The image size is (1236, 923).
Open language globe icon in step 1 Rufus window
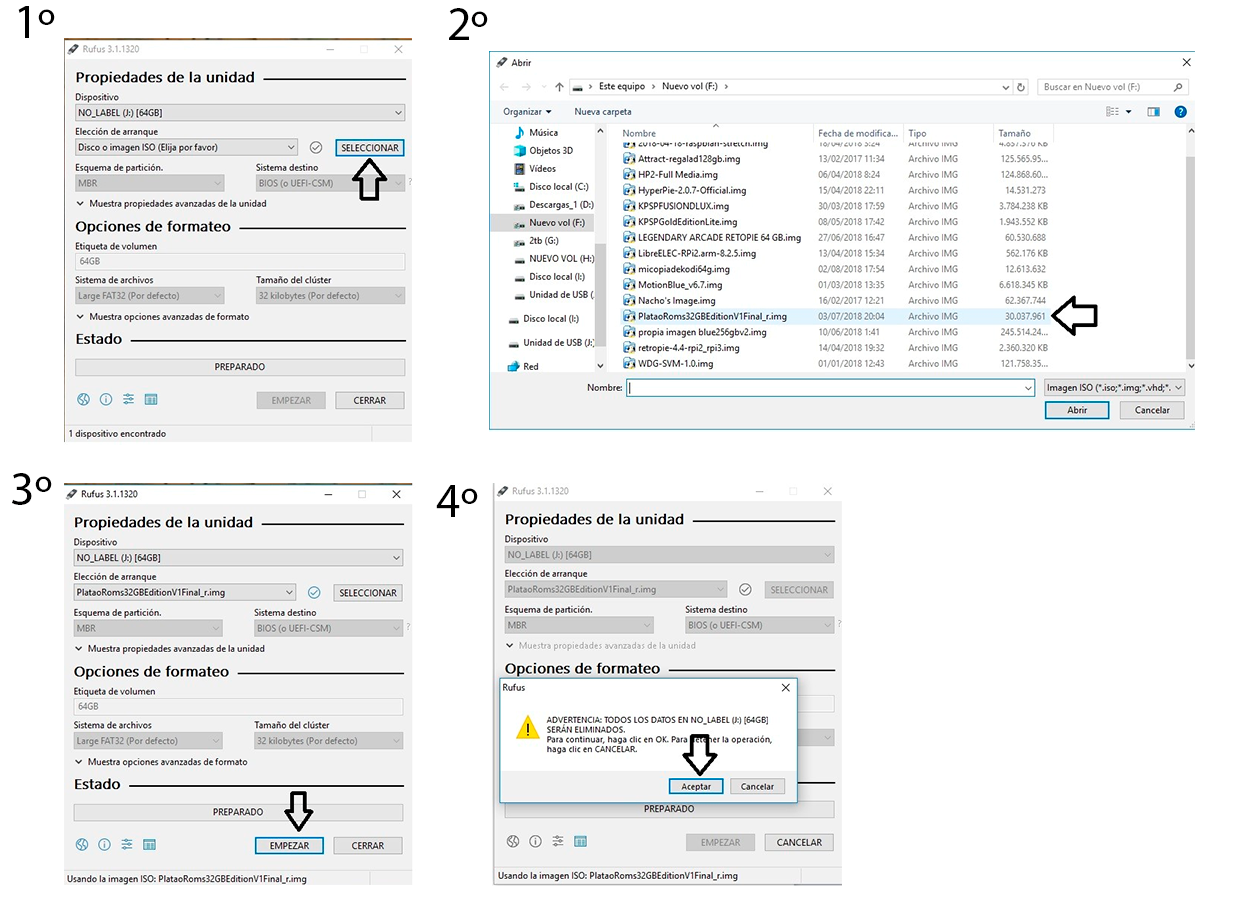83,399
